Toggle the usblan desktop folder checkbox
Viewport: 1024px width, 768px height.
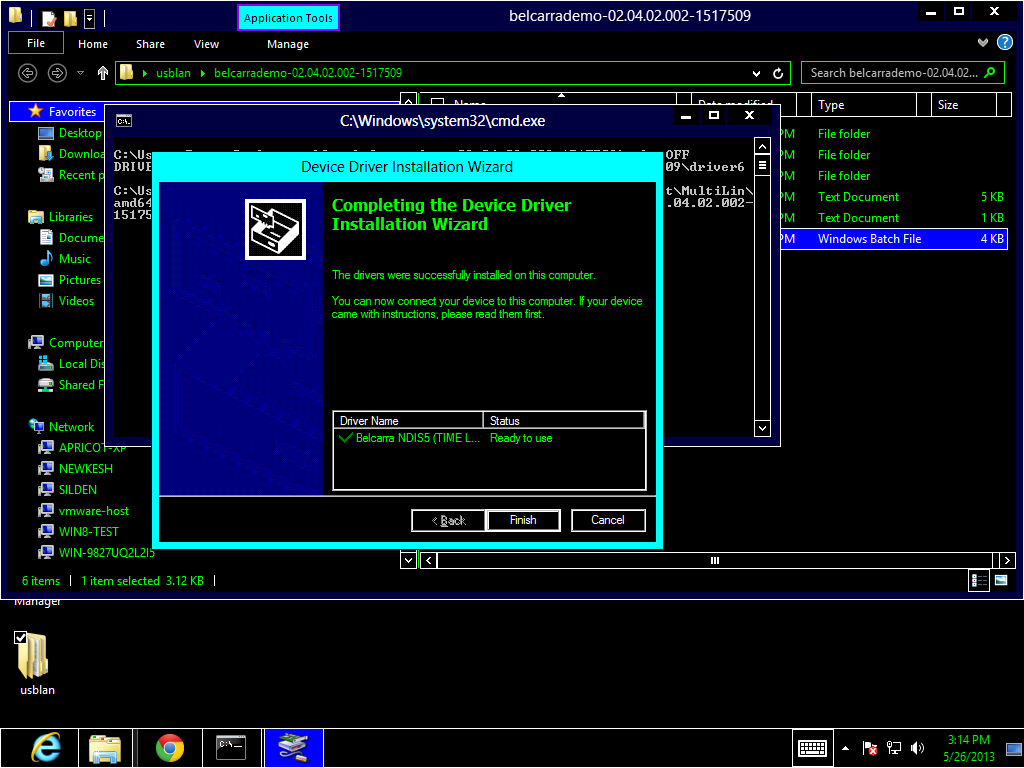coord(20,637)
